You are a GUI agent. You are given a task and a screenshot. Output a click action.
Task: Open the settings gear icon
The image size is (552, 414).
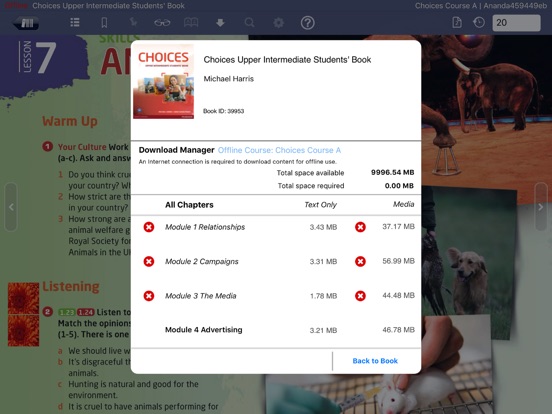point(278,23)
